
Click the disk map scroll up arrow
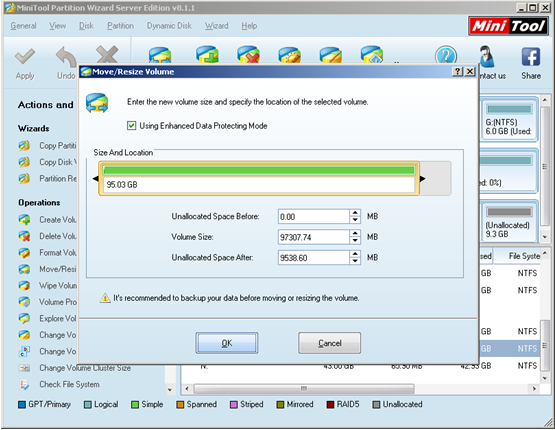click(545, 100)
